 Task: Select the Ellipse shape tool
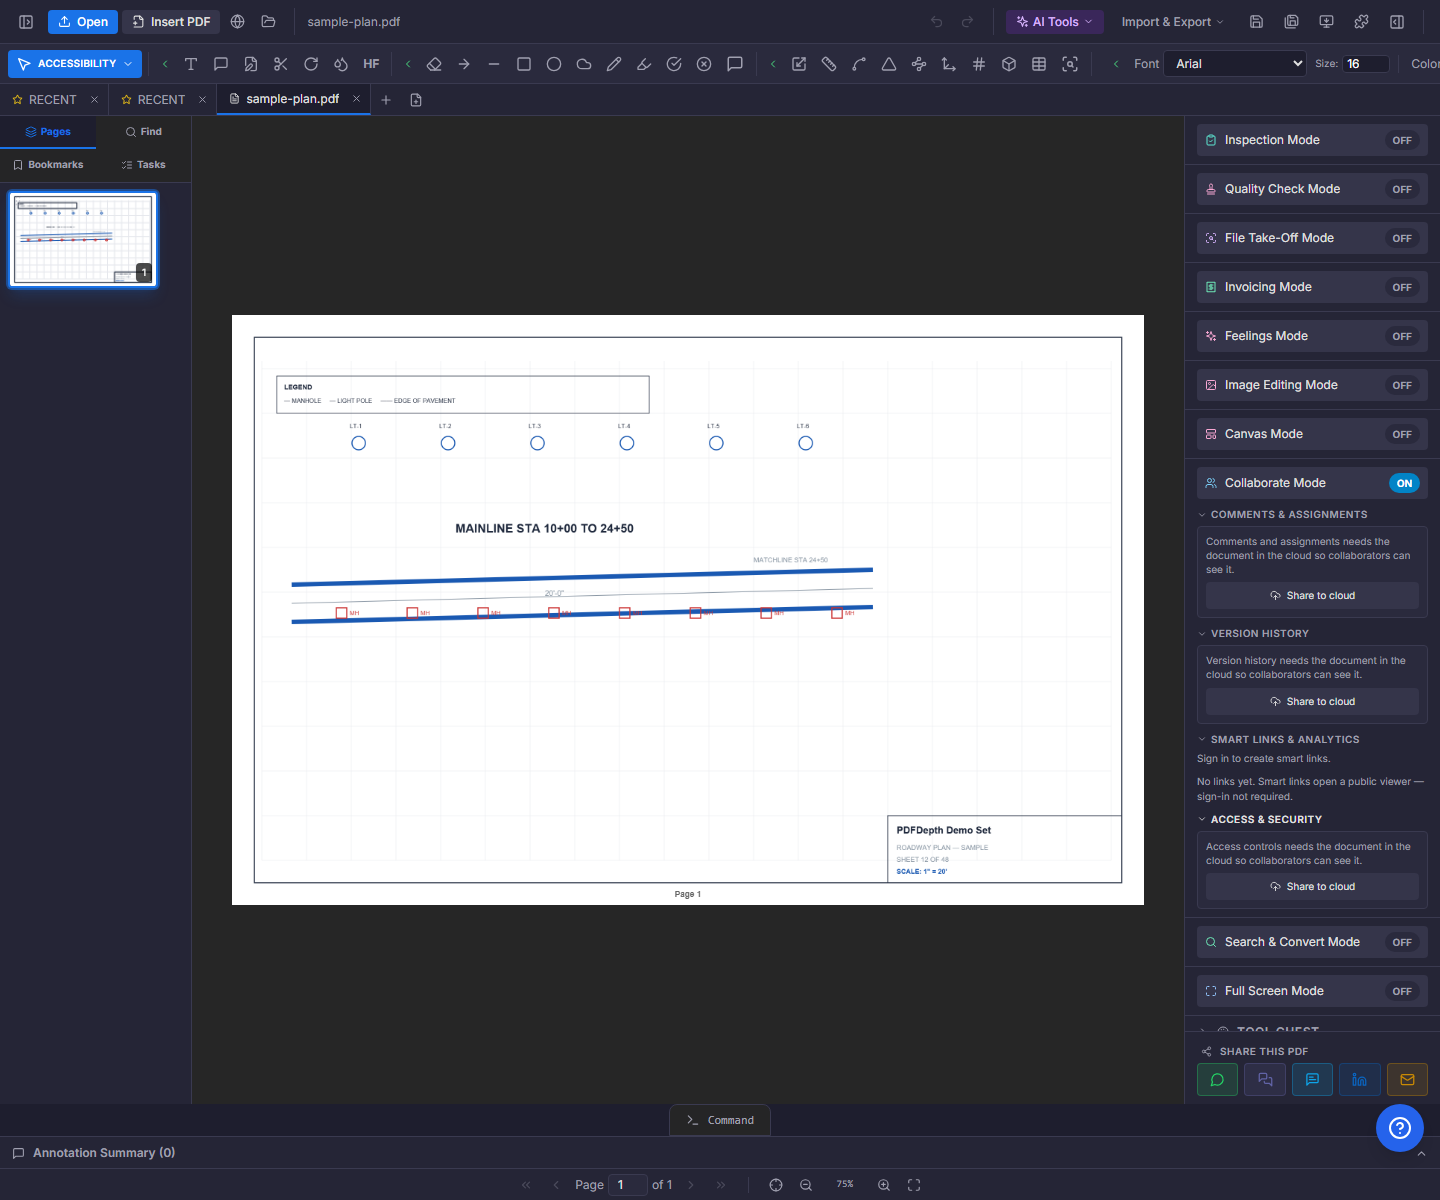pos(554,64)
